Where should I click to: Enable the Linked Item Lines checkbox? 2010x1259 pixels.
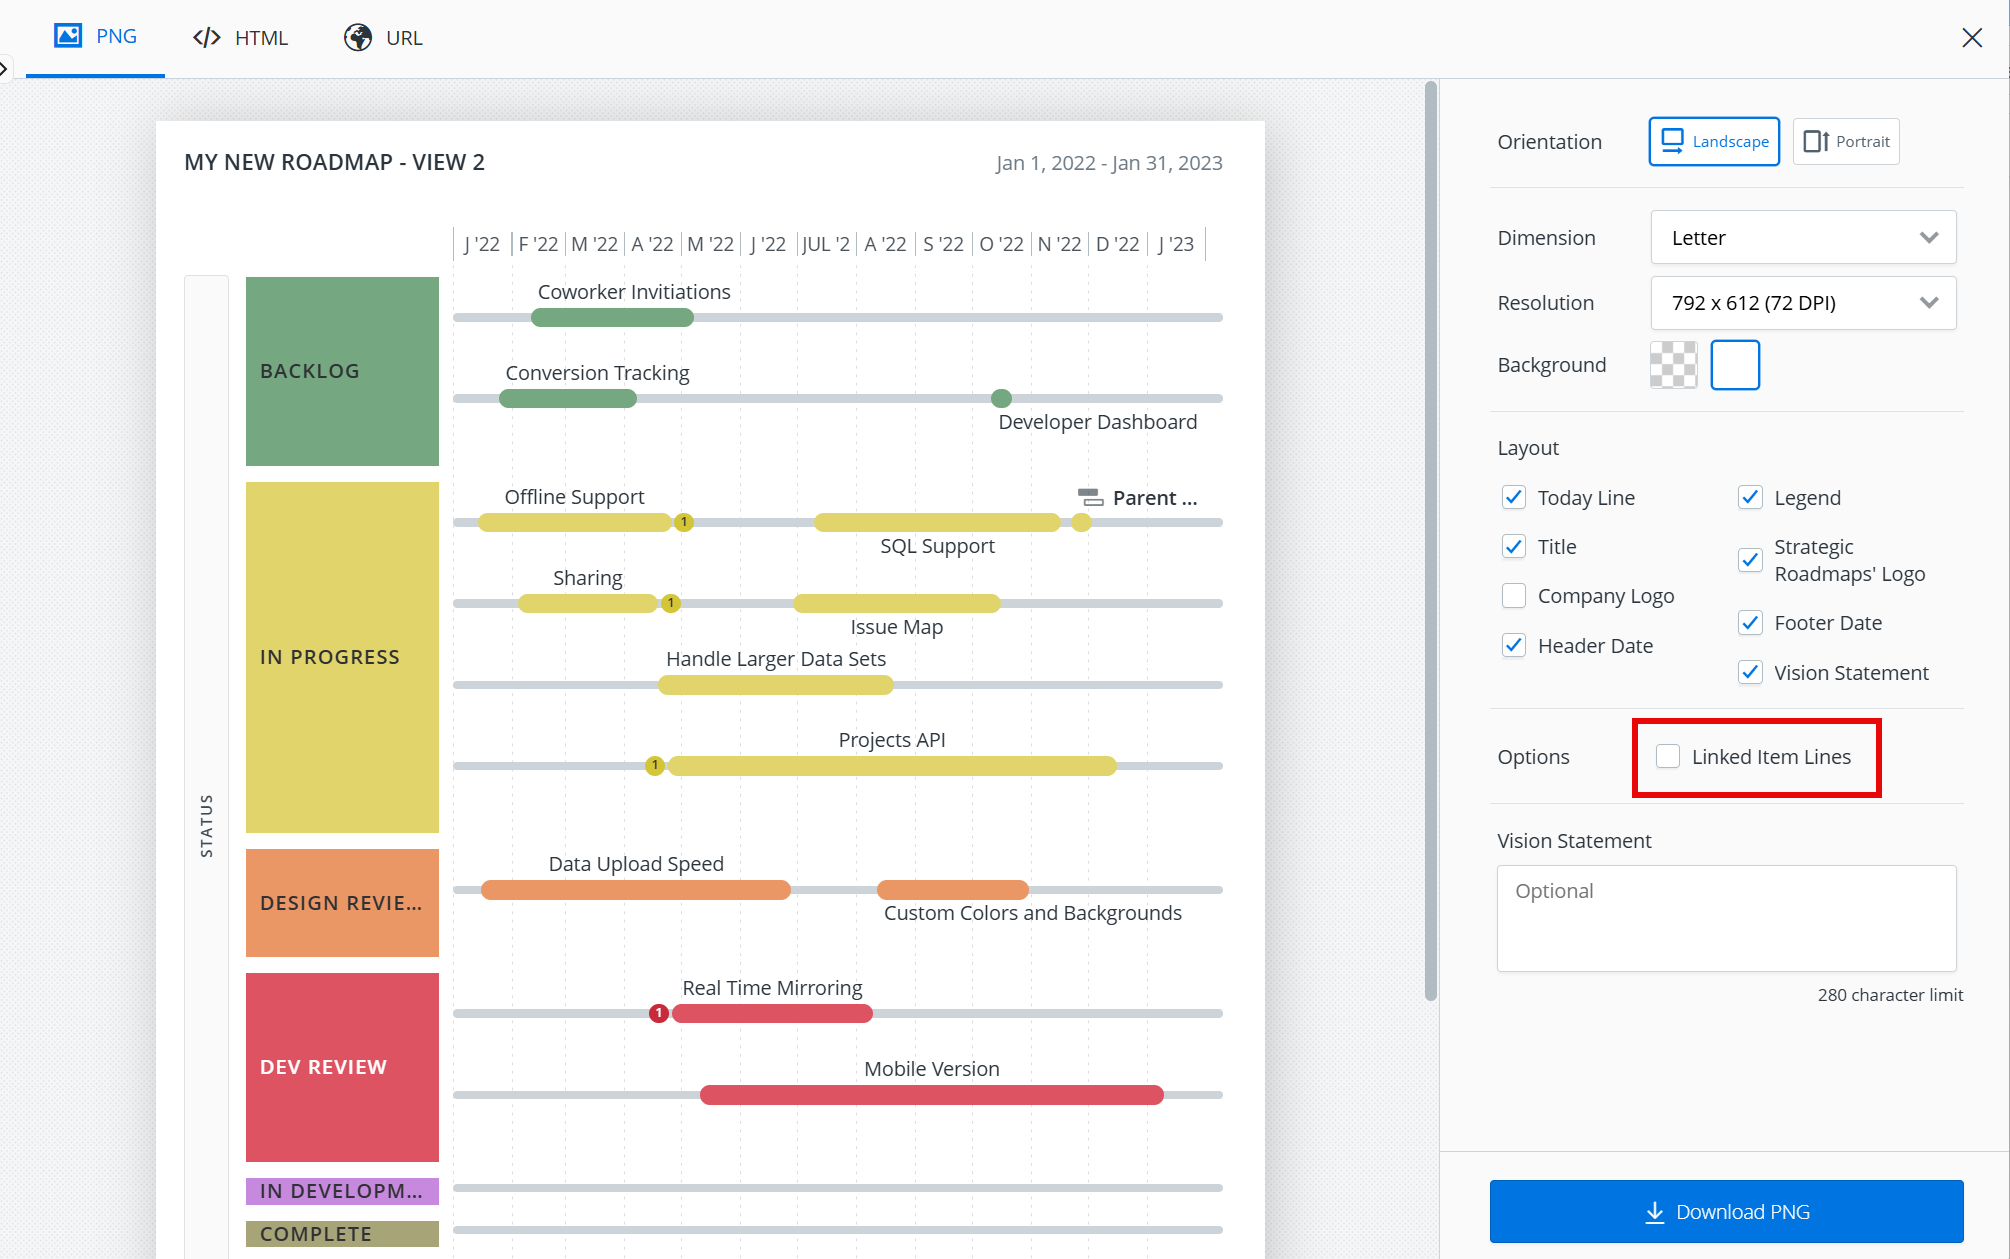pyautogui.click(x=1668, y=757)
